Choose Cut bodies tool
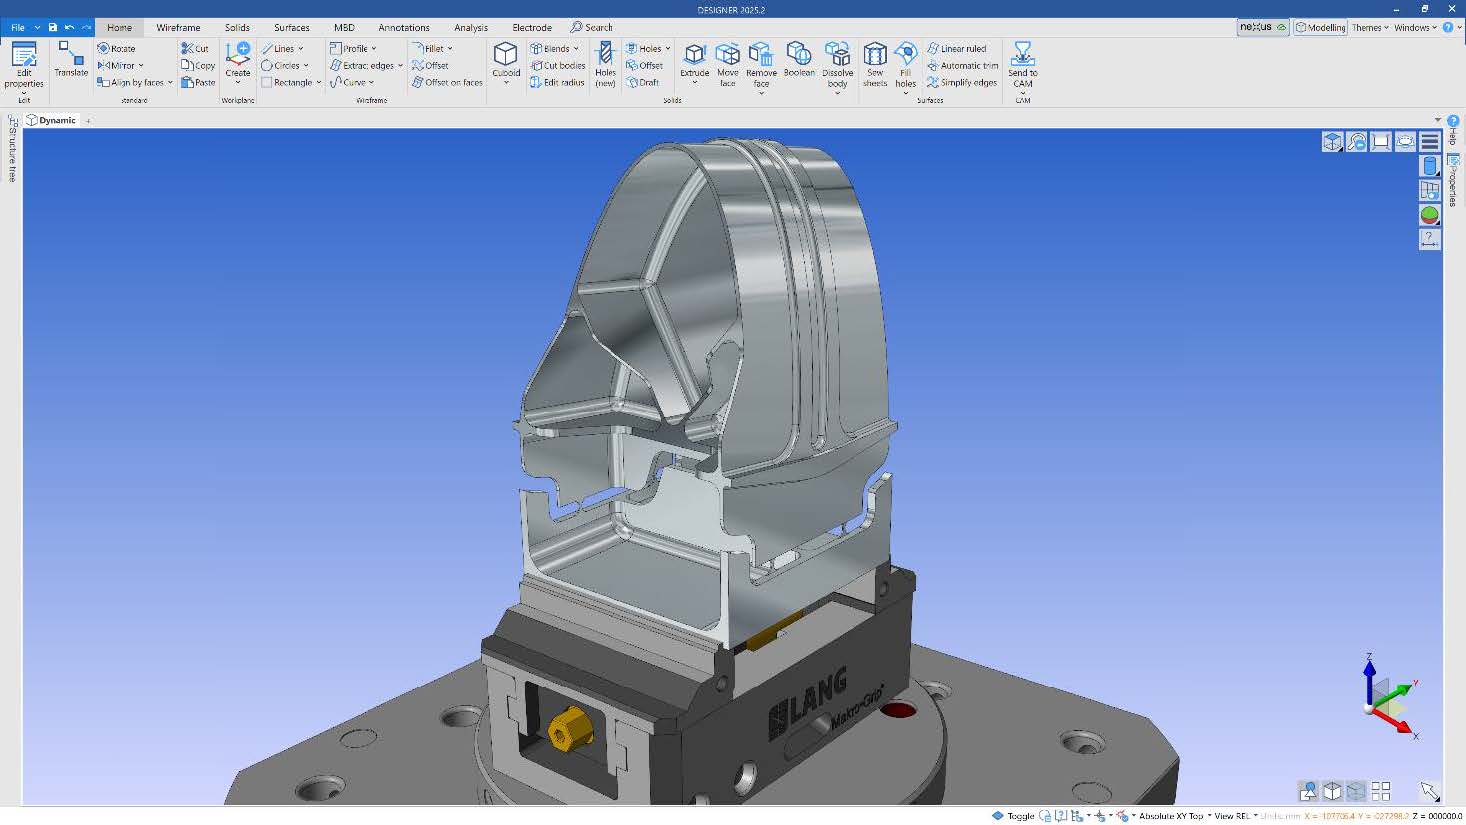Screen dimensions: 1466x825 click(x=557, y=65)
